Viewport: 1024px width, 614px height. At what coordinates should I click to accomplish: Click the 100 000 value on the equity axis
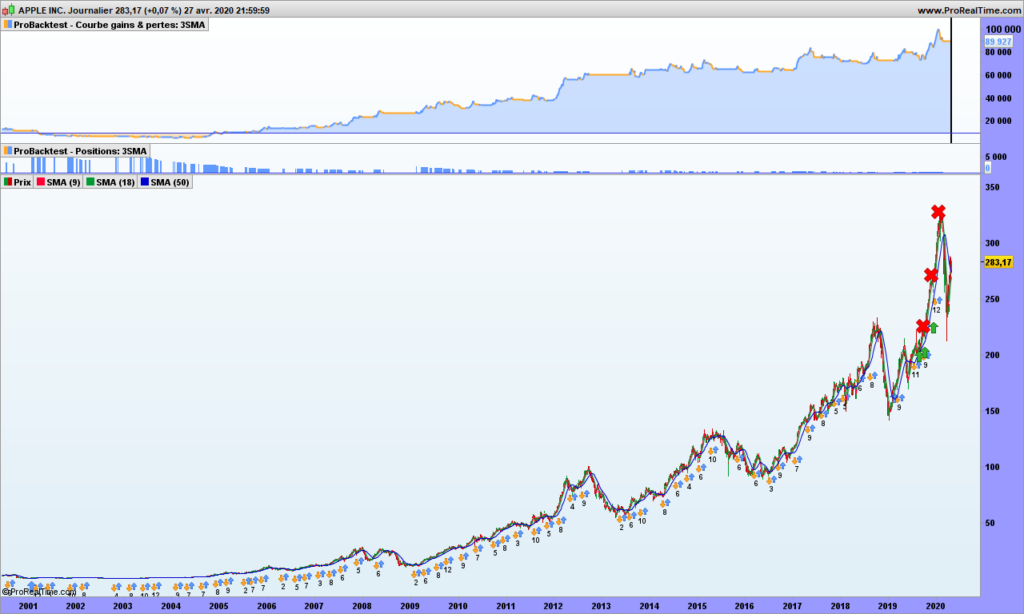pyautogui.click(x=1002, y=29)
